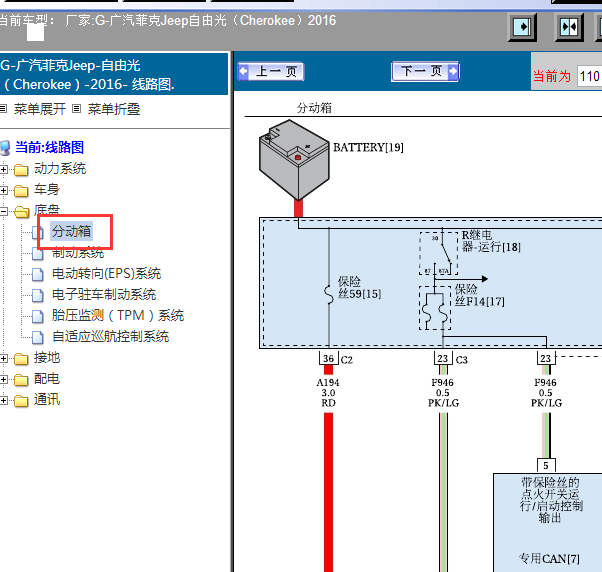Click document icon beside 自适应巡航控制系统
The width and height of the screenshot is (602, 572).
pyautogui.click(x=38, y=337)
